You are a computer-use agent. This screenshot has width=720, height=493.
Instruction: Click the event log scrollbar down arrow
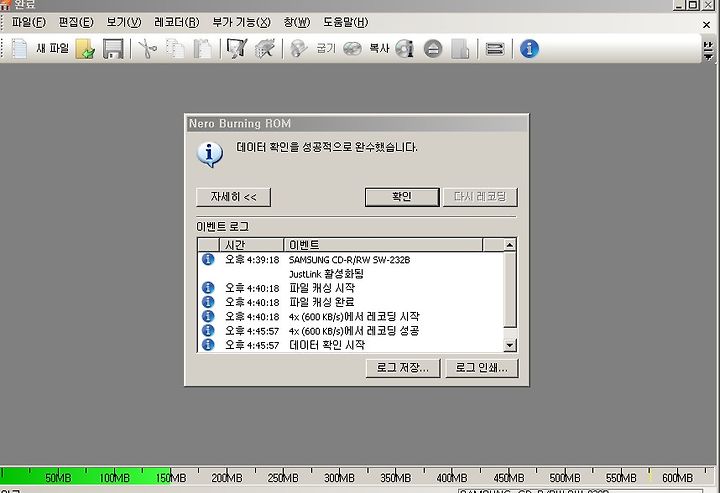[x=510, y=345]
